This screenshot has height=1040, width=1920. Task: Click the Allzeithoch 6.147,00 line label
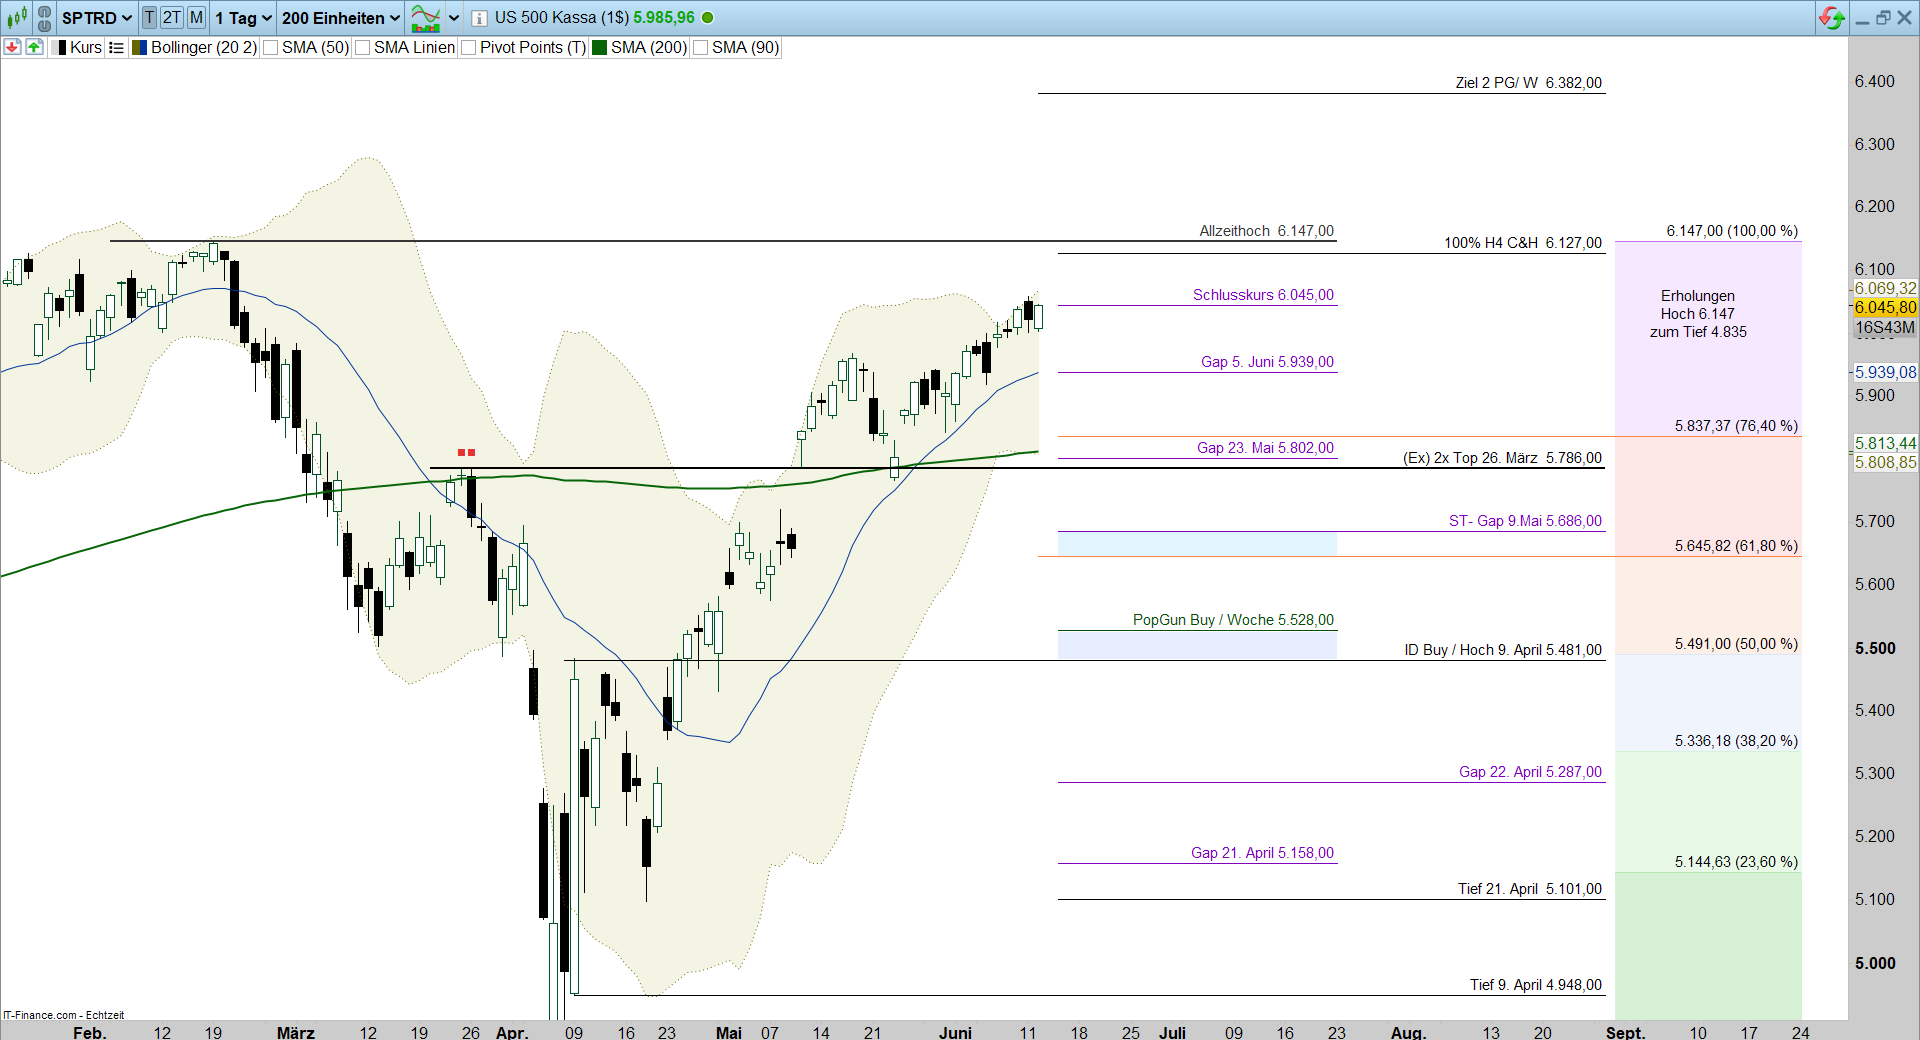(1266, 231)
